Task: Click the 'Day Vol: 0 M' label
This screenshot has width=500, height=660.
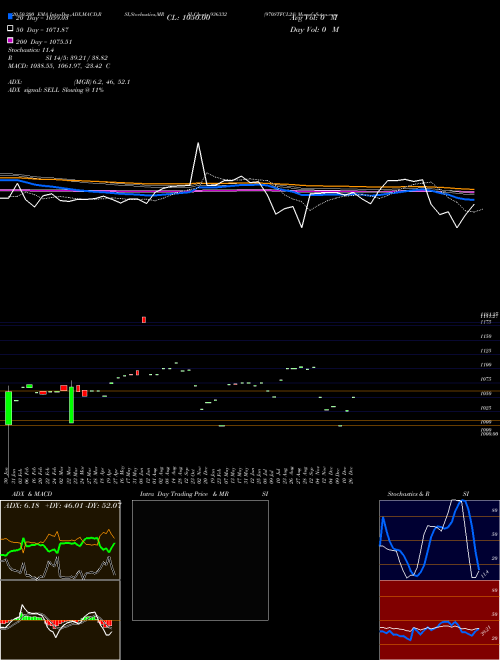Action: (314, 30)
